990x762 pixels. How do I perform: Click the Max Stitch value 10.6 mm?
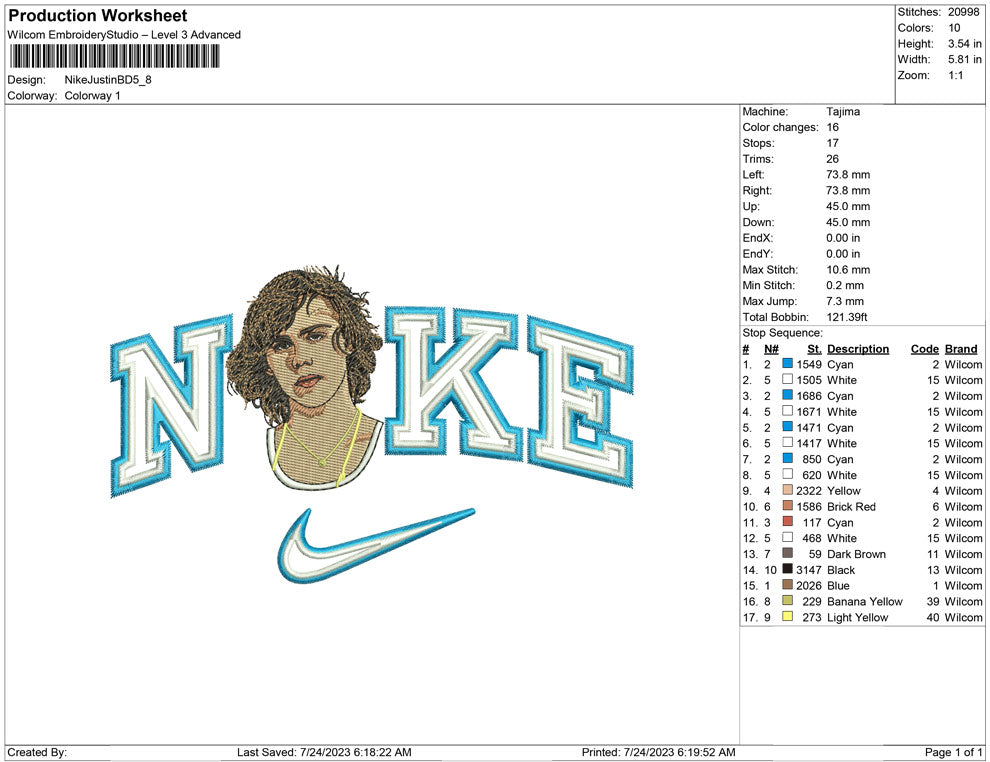pyautogui.click(x=848, y=270)
